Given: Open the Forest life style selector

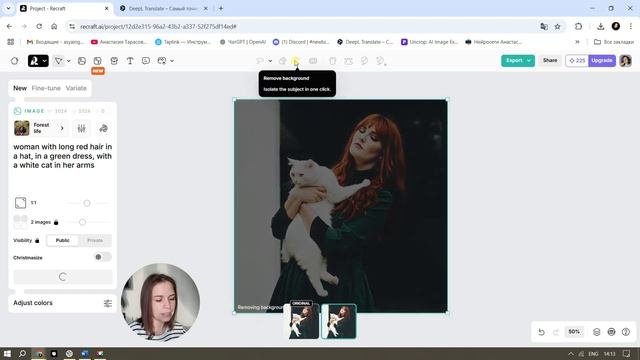Looking at the screenshot, I should (x=39, y=128).
